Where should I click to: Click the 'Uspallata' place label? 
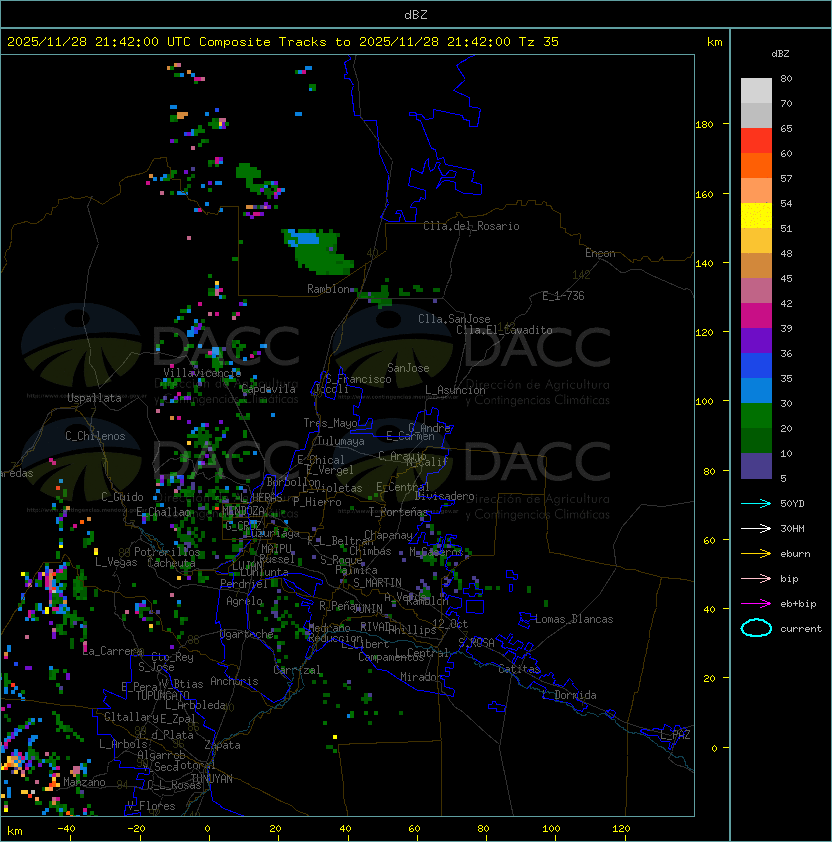coord(94,398)
